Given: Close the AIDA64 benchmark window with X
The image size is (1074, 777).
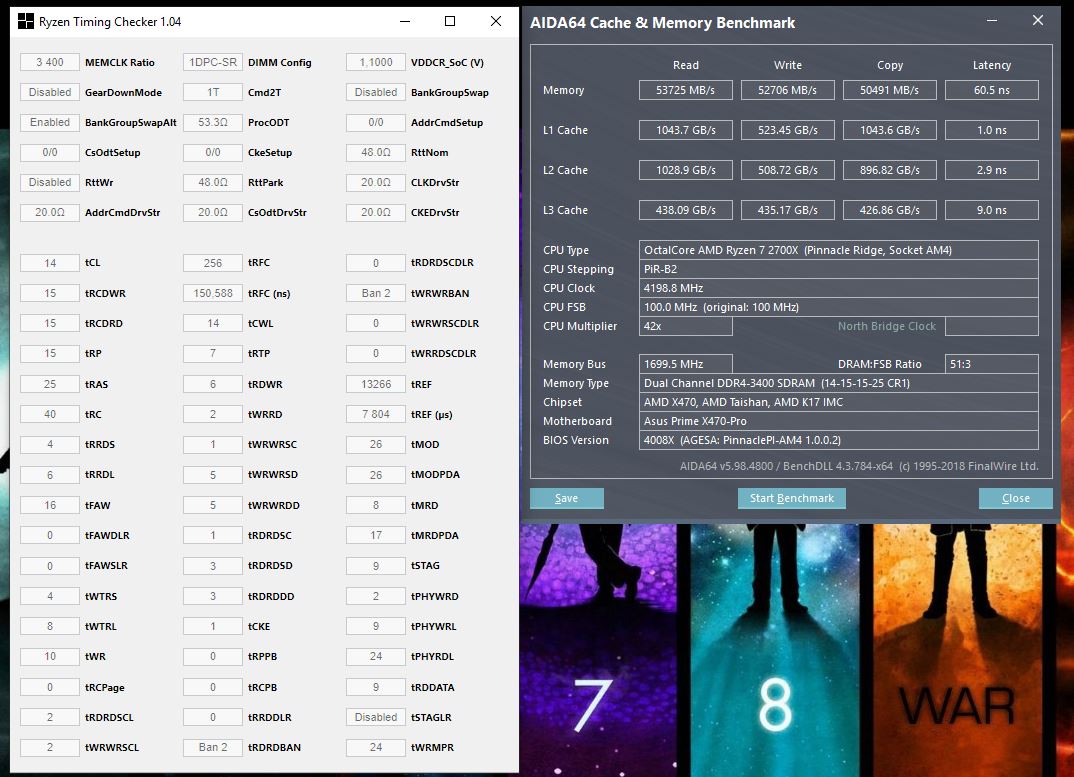Looking at the screenshot, I should pyautogui.click(x=1038, y=21).
